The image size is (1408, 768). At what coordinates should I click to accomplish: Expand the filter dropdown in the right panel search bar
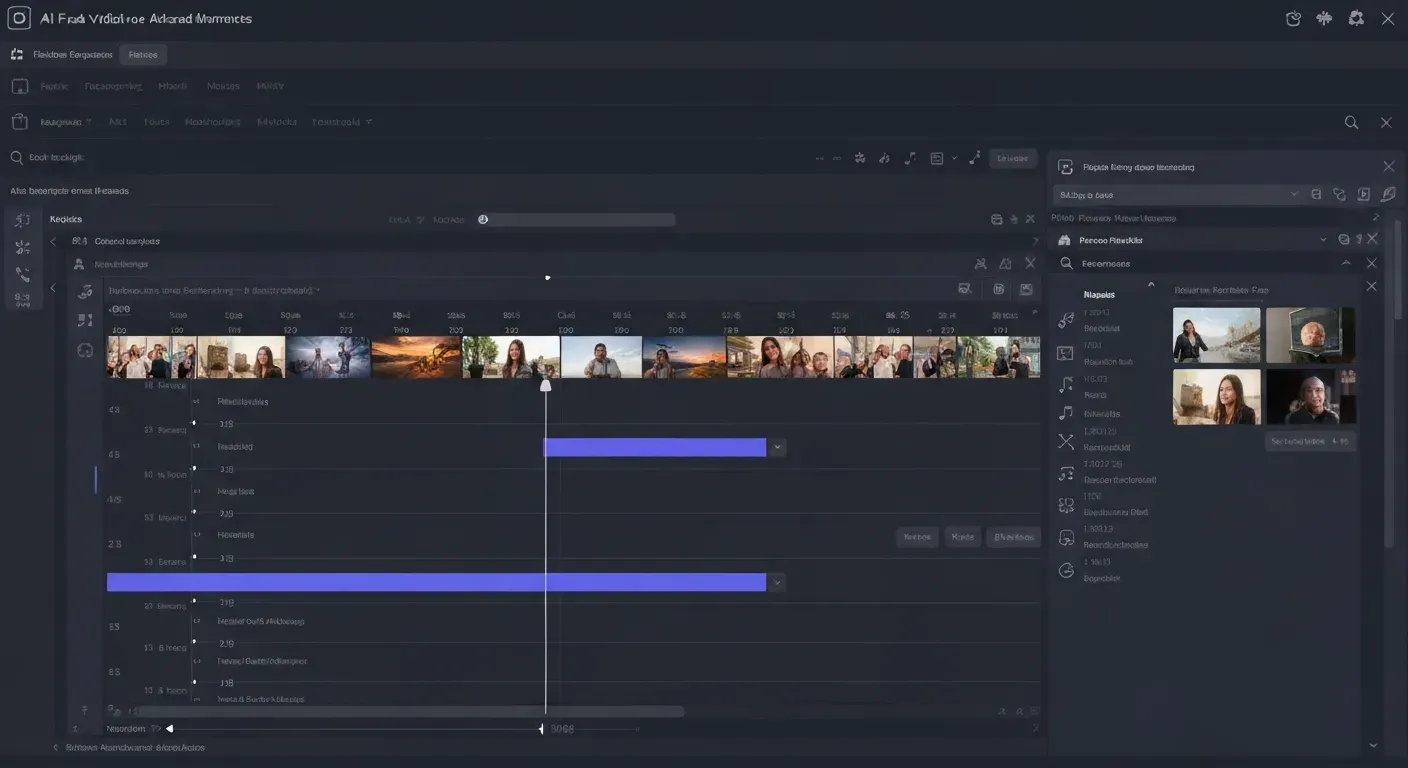pos(1295,194)
